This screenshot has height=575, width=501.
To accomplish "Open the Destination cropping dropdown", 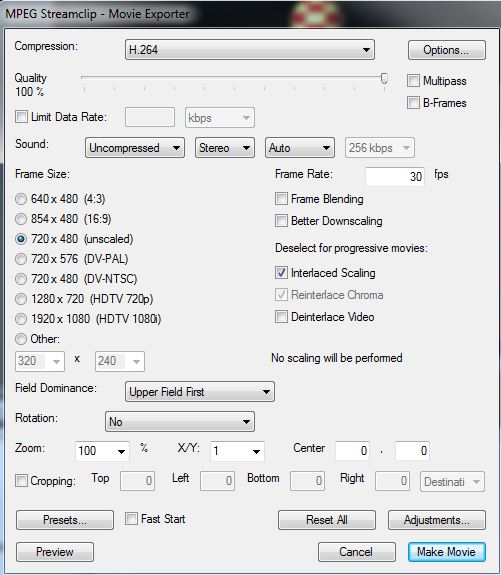I will (x=452, y=481).
